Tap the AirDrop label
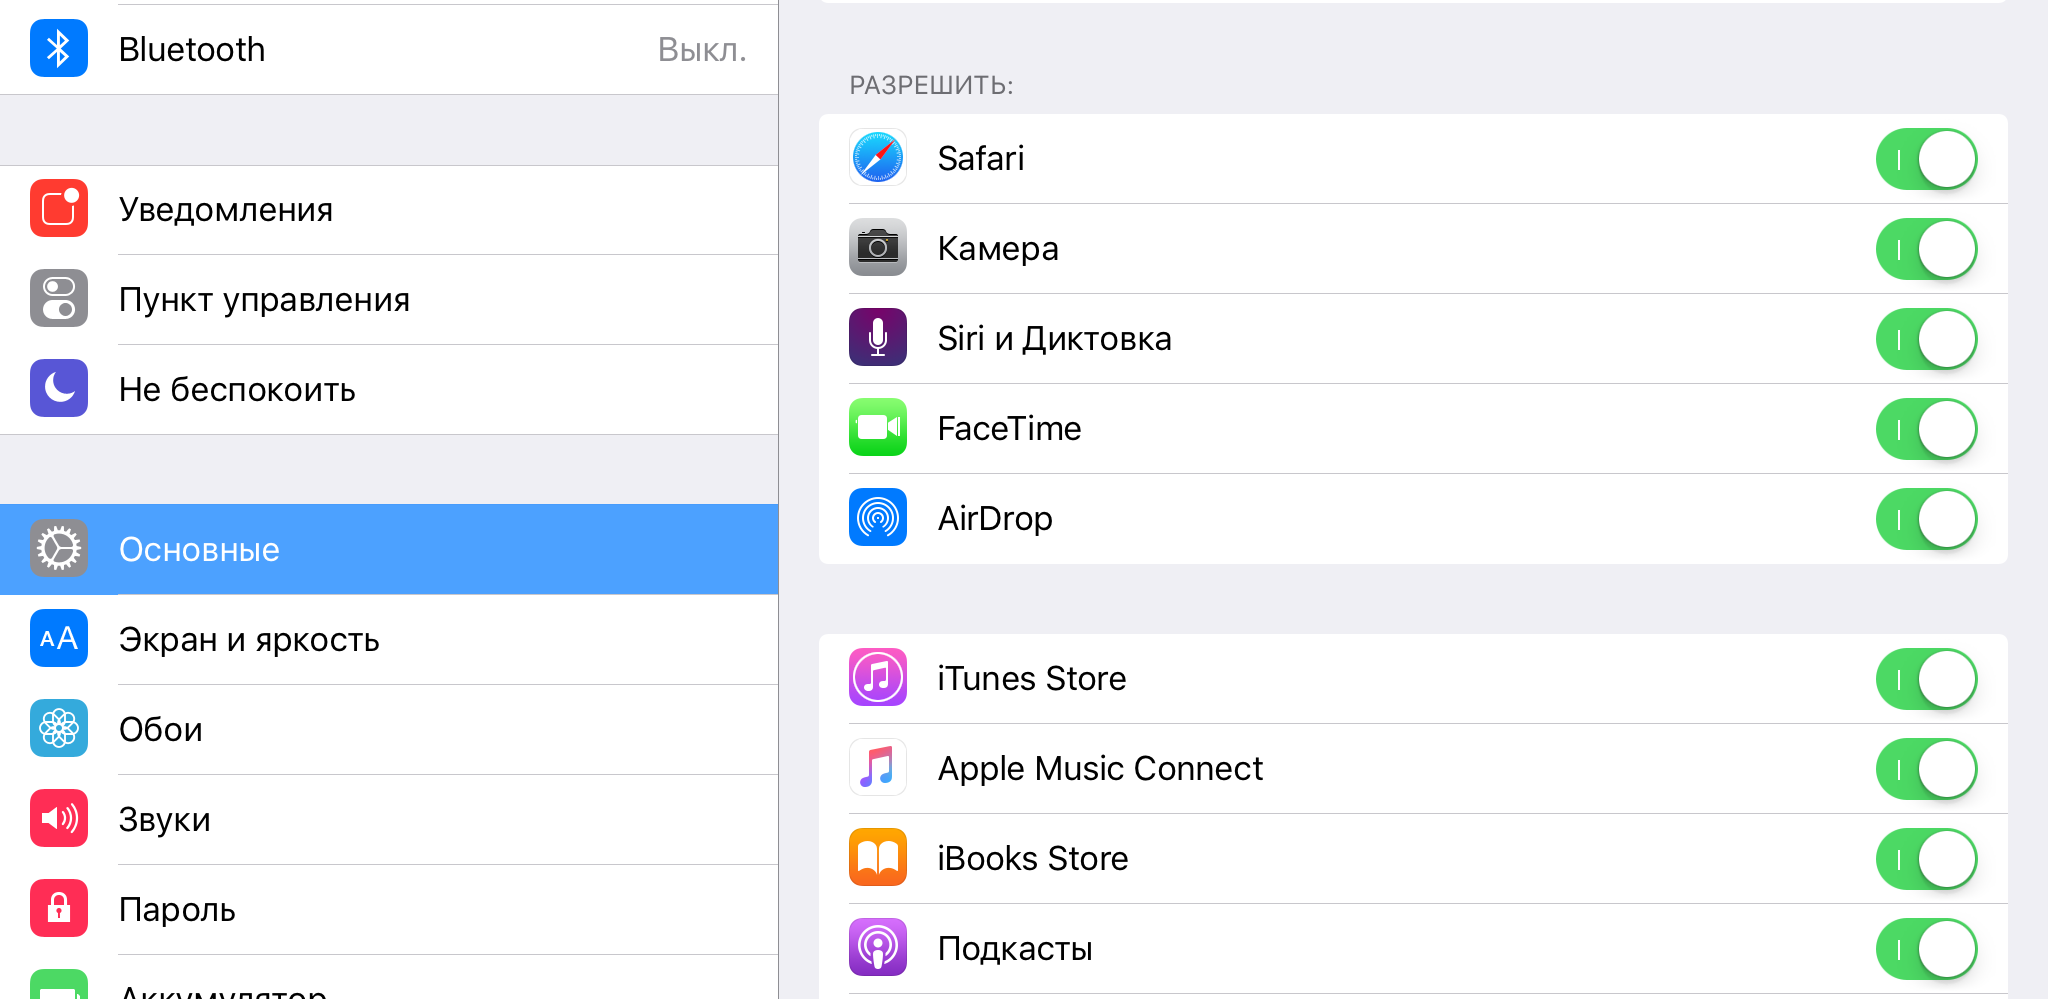Viewport: 2048px width, 999px height. coord(995,519)
